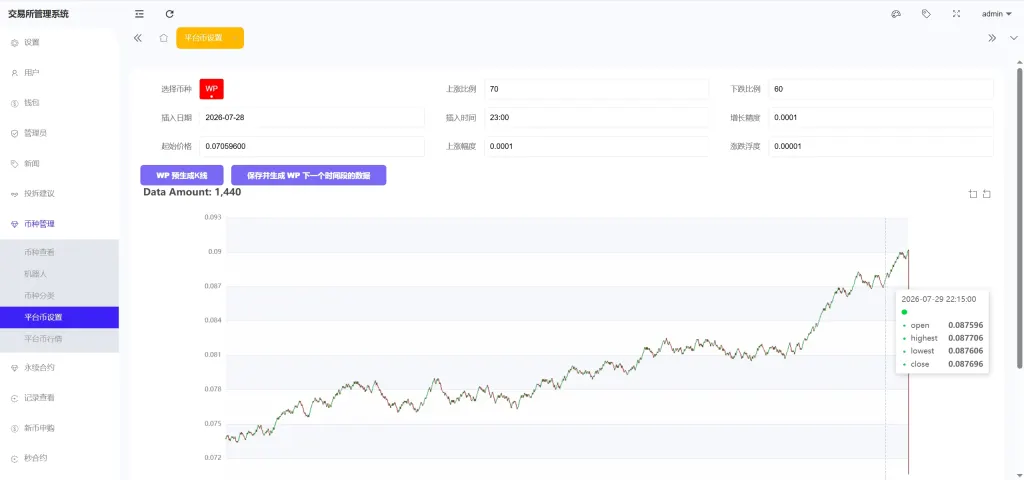Screen dimensions: 1024x480
Task: Collapse the 币种管理 sidebar group
Action: coord(59,224)
